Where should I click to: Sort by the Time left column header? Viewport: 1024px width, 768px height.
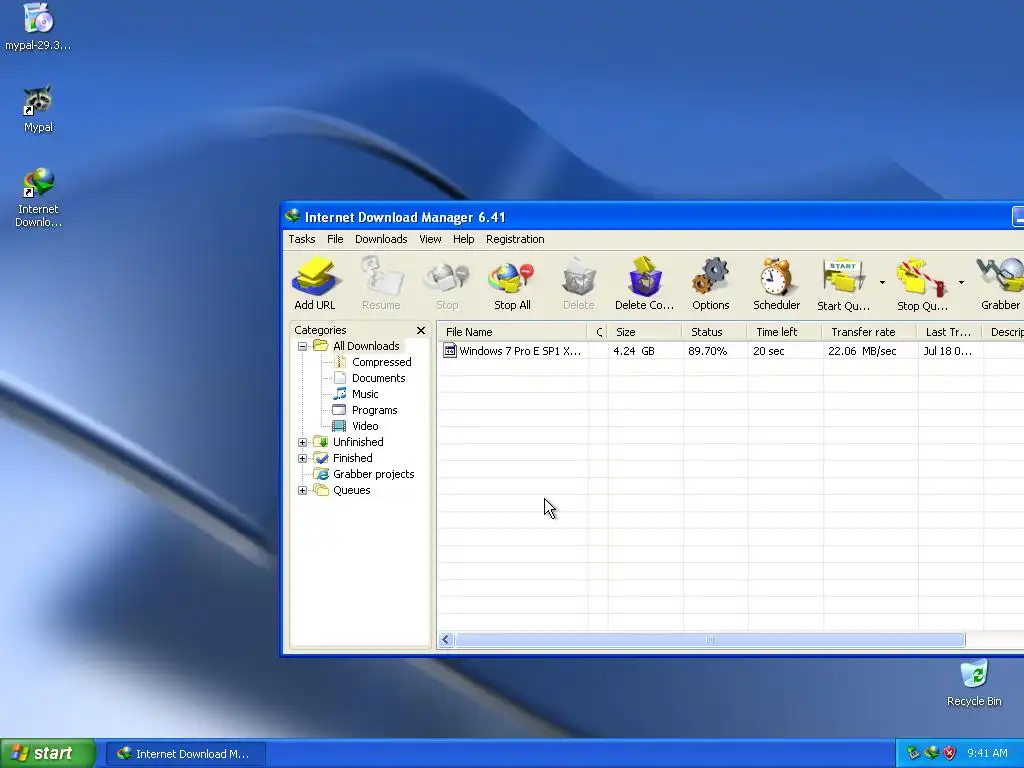[785, 332]
